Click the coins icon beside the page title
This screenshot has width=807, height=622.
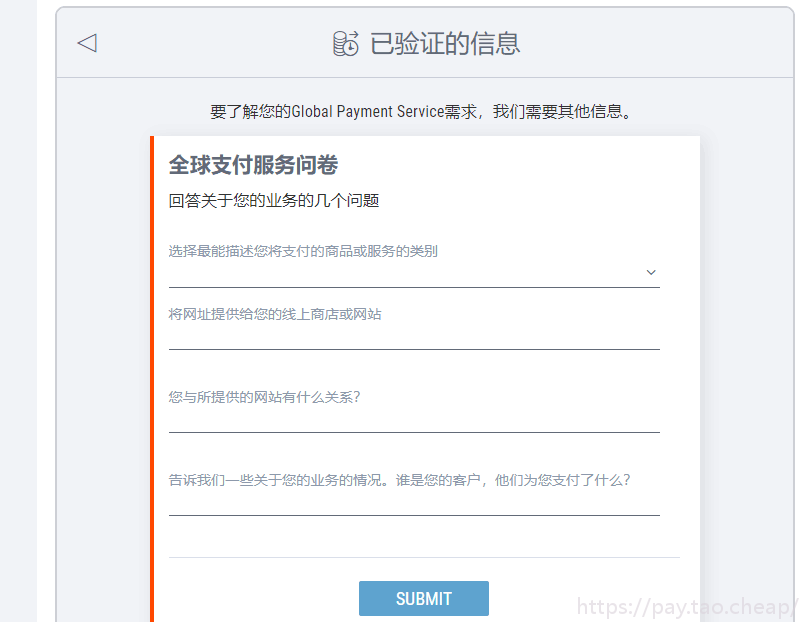pyautogui.click(x=342, y=44)
